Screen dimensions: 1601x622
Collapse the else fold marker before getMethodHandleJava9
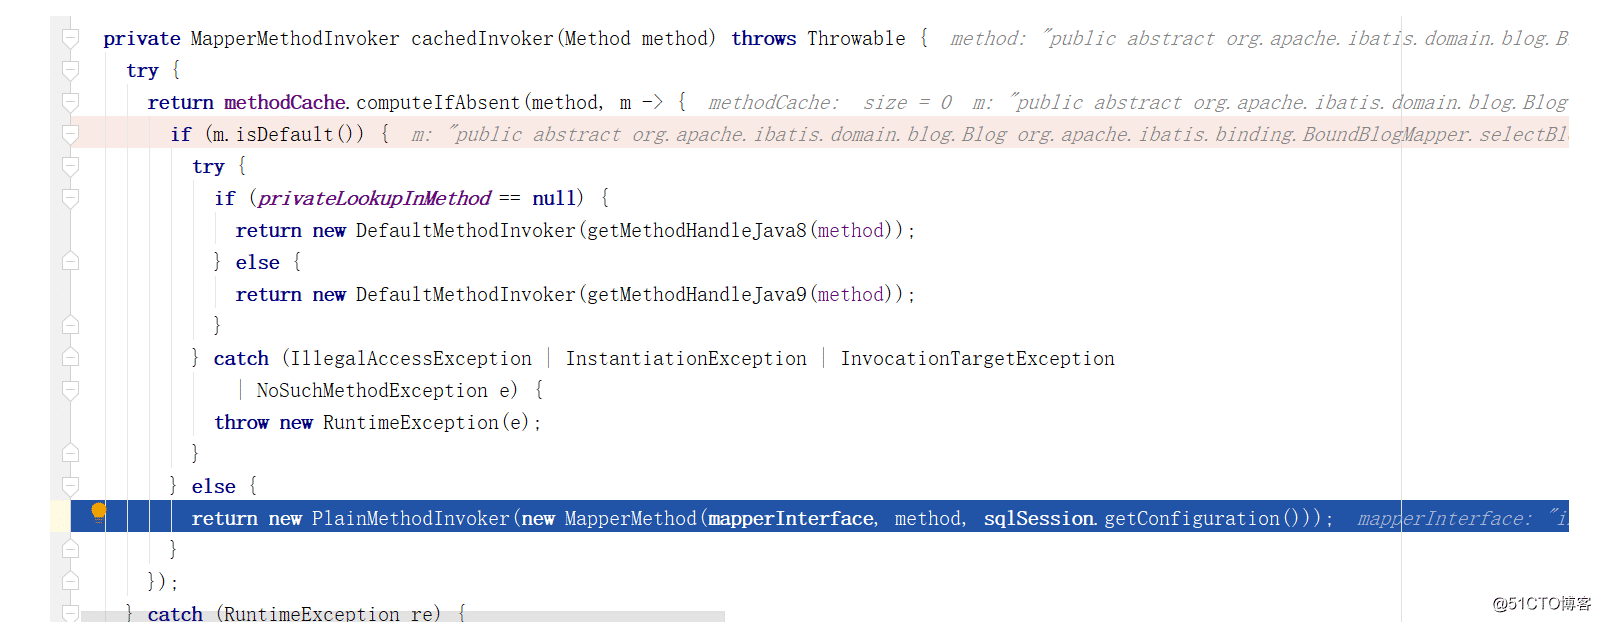70,262
